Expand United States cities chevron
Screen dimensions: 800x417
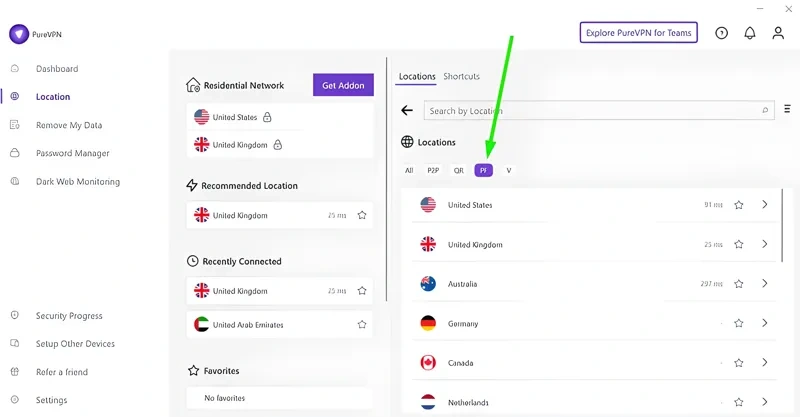[765, 205]
